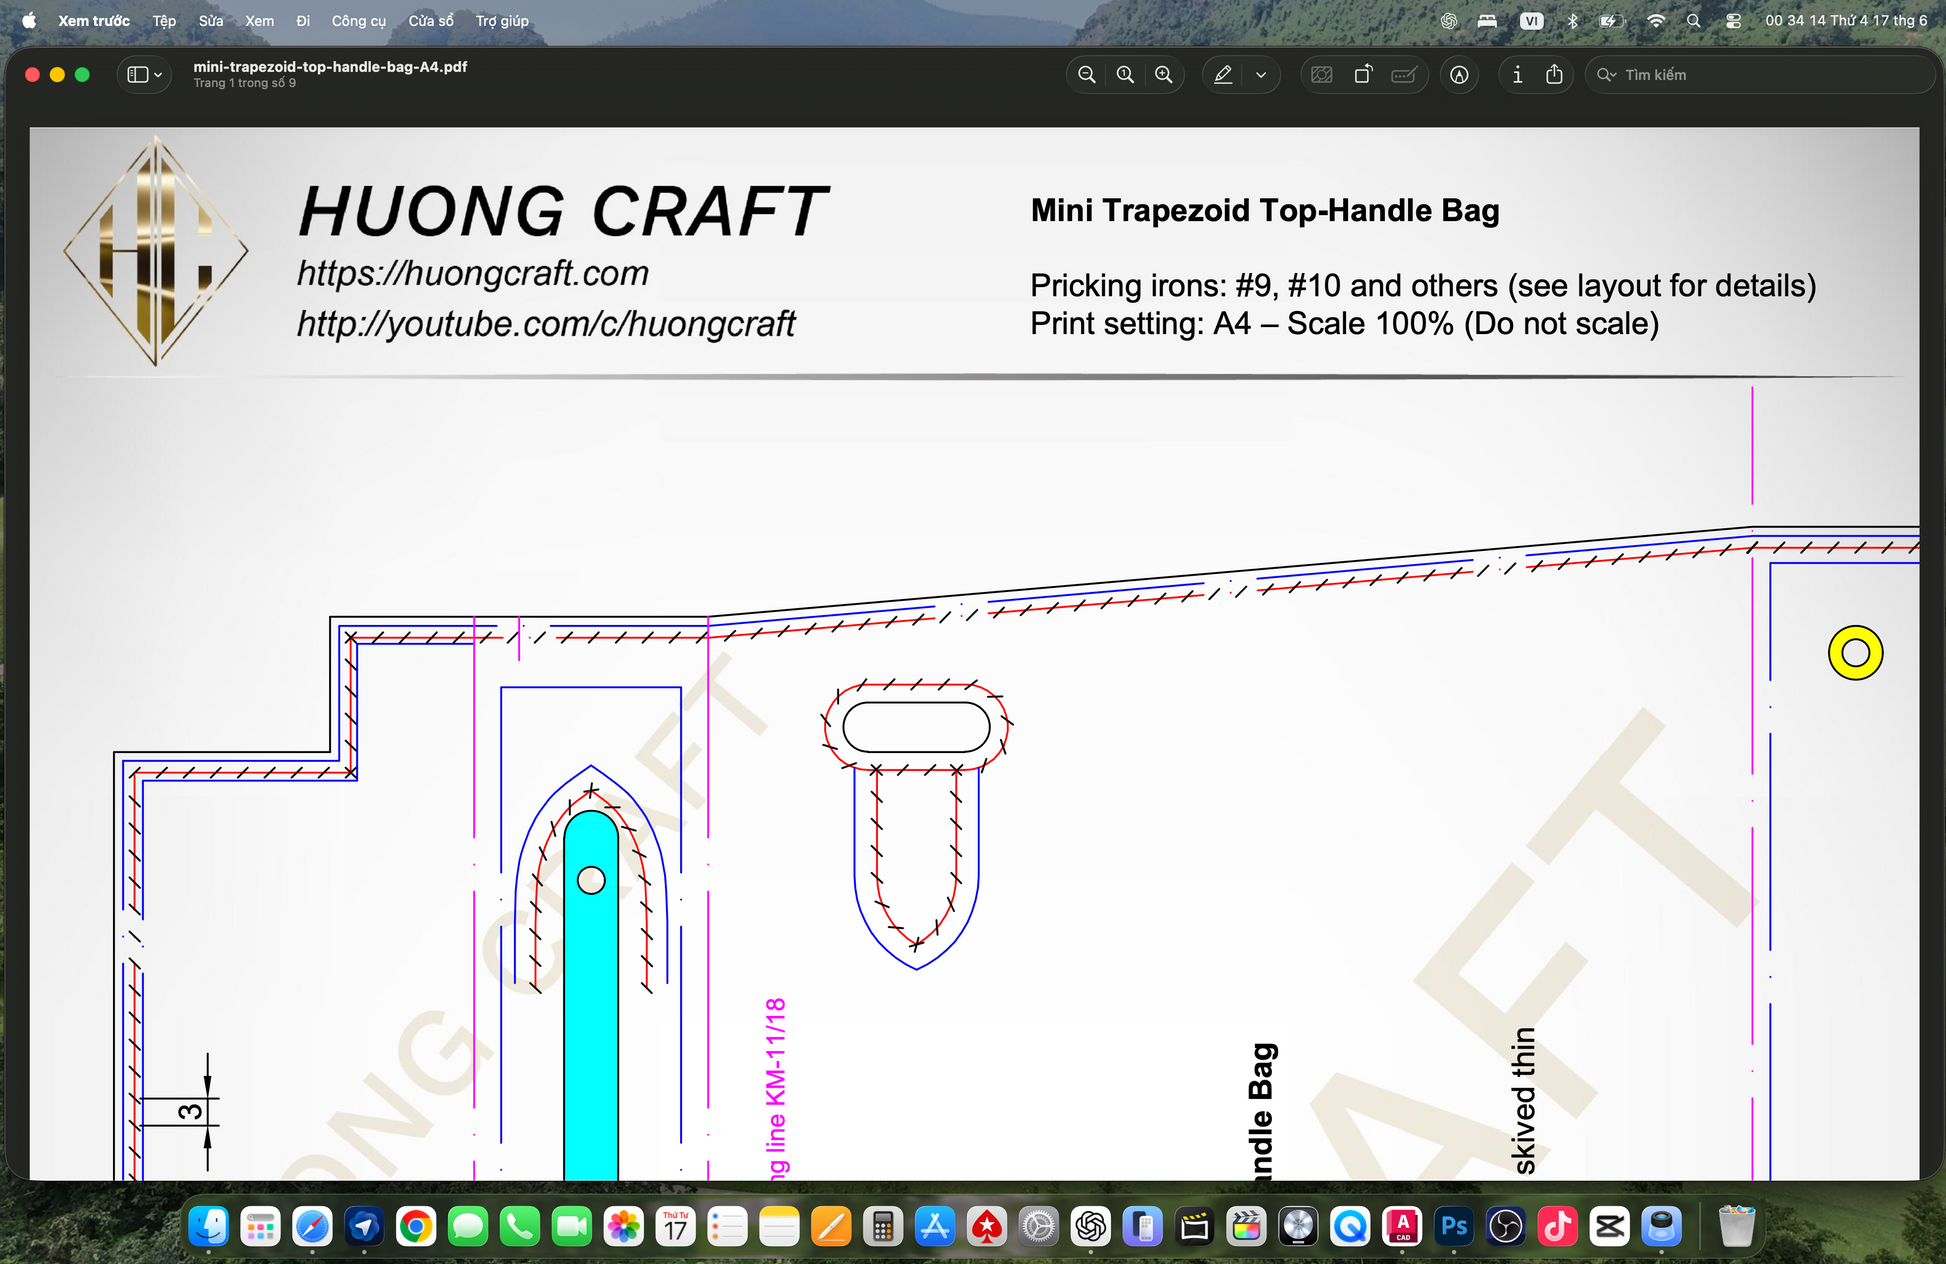Expand highlight color options chevron
This screenshot has height=1264, width=1946.
pos(1261,75)
